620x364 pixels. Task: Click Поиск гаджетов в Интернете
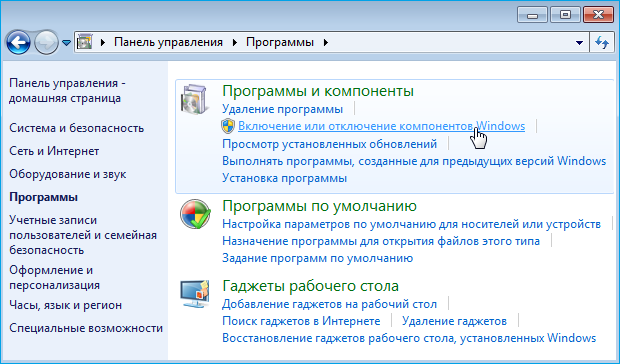point(301,321)
